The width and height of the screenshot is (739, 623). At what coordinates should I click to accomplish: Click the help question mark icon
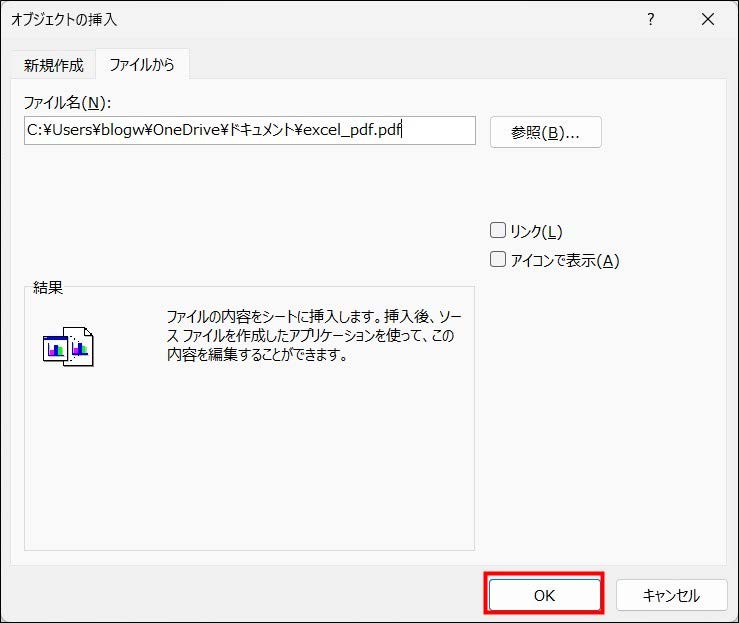651,19
